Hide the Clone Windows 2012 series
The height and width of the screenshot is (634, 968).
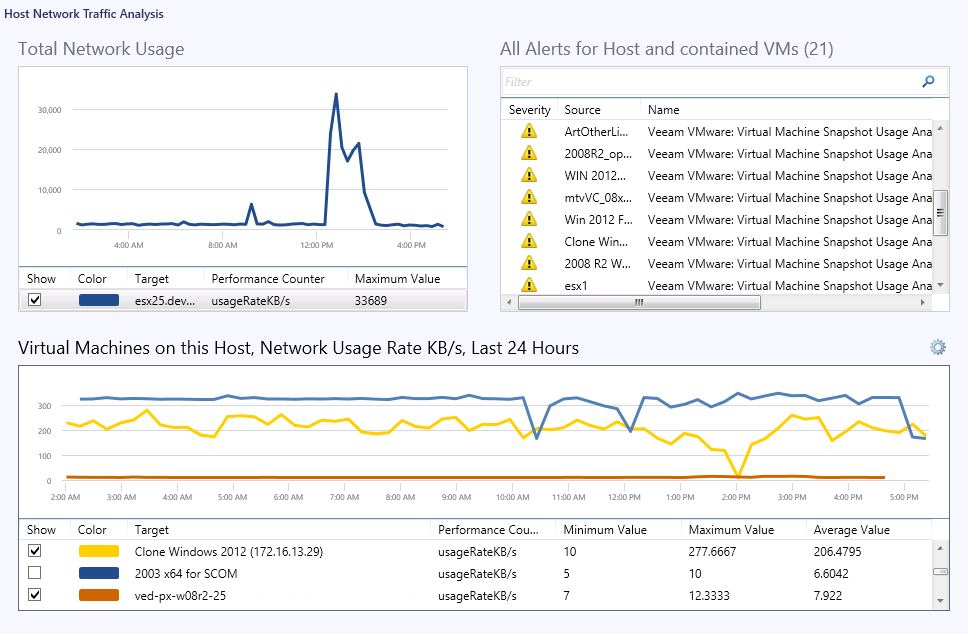click(x=35, y=551)
